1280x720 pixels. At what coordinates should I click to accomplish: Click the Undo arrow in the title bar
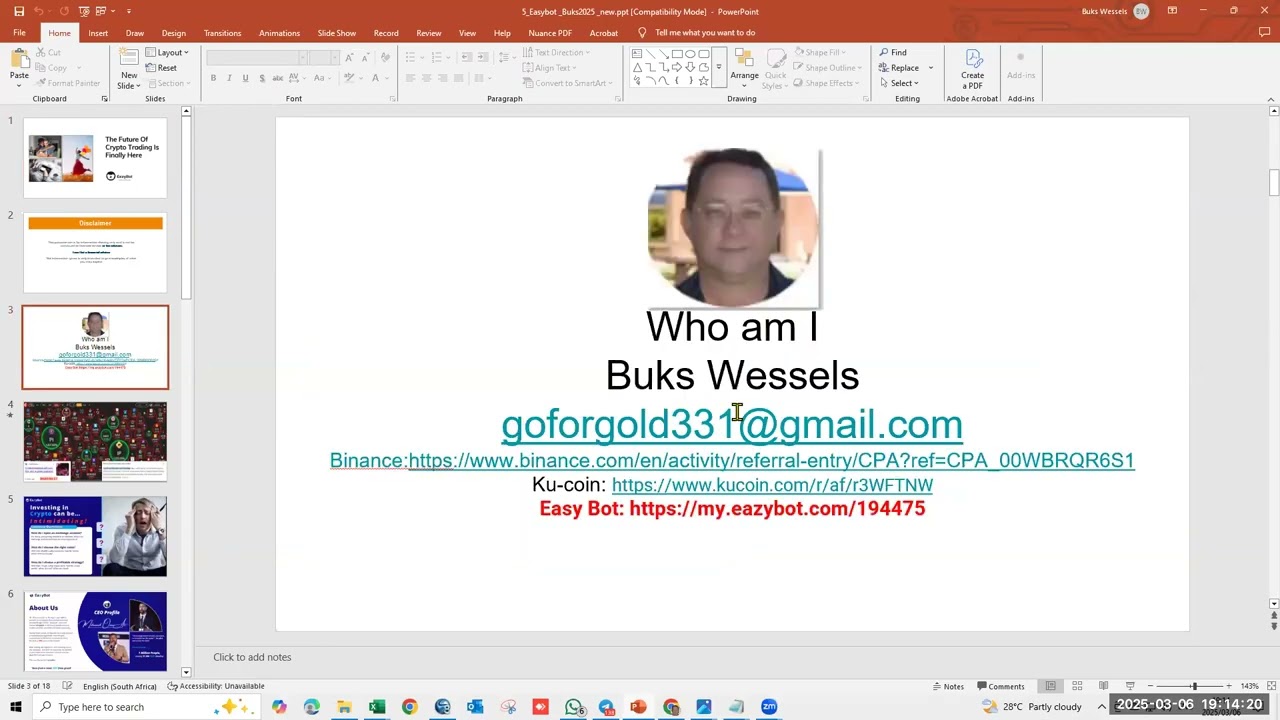point(39,11)
